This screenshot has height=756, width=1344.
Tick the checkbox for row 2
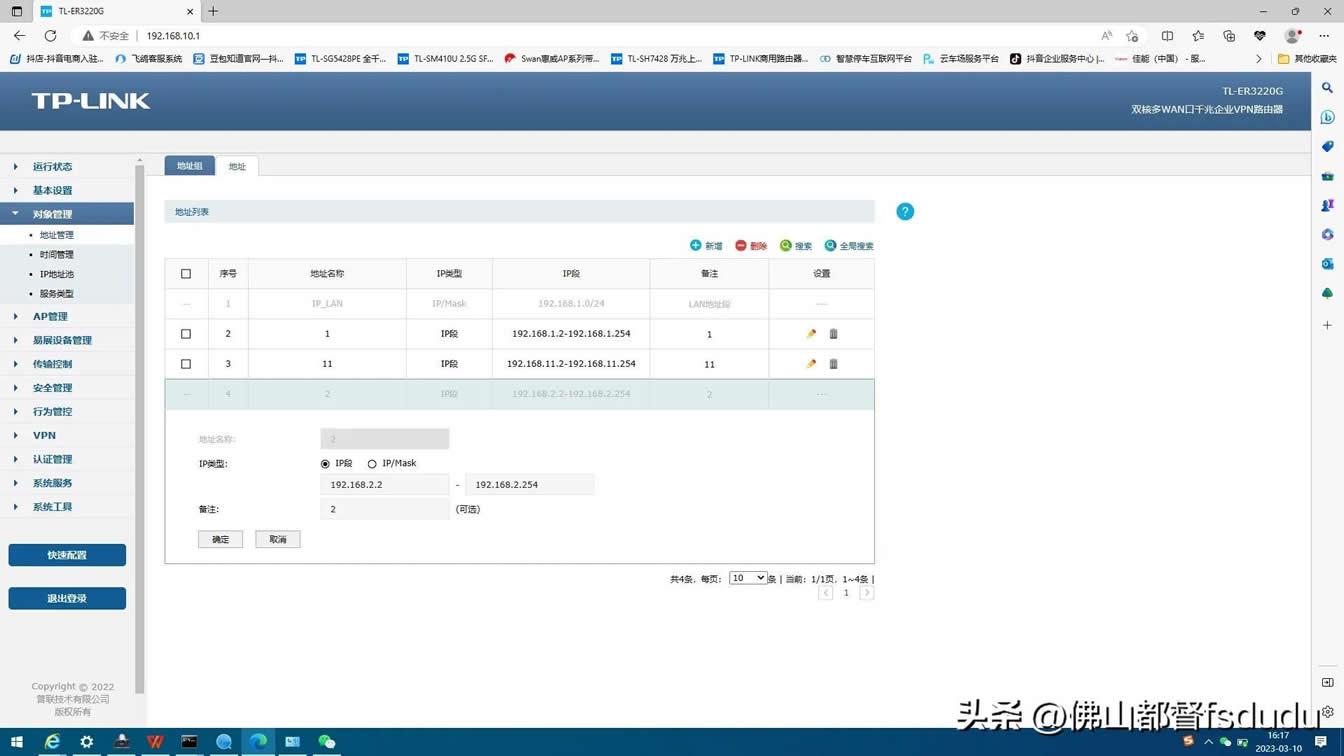click(x=186, y=334)
